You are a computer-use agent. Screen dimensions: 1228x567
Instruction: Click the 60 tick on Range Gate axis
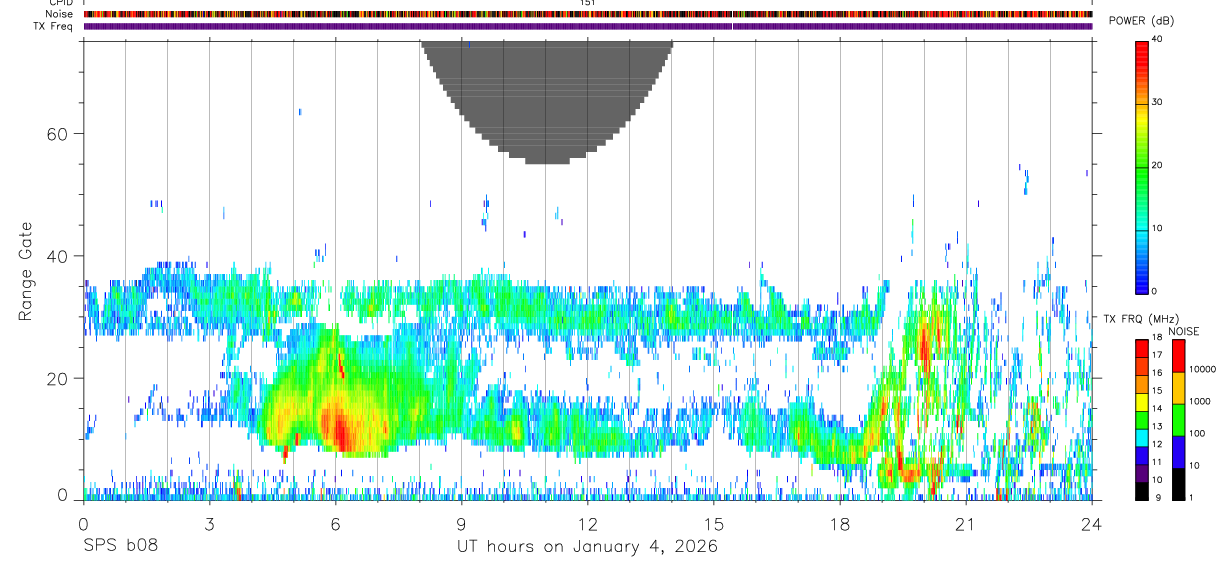pos(58,134)
